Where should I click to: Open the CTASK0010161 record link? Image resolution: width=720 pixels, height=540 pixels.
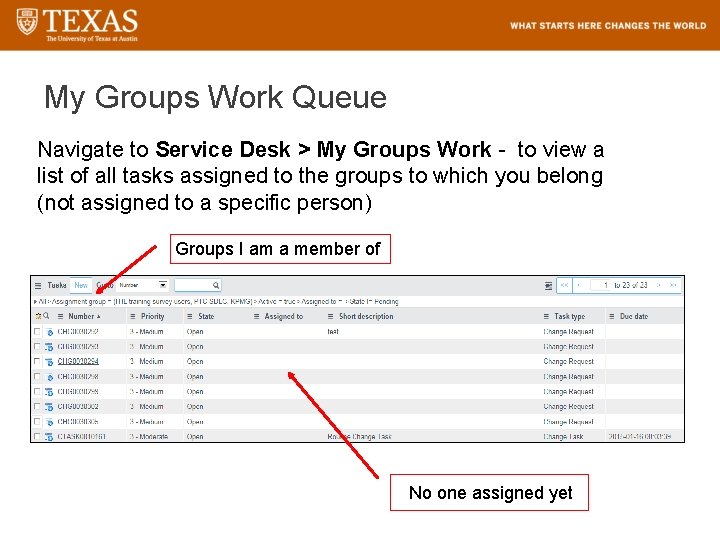pyautogui.click(x=81, y=437)
